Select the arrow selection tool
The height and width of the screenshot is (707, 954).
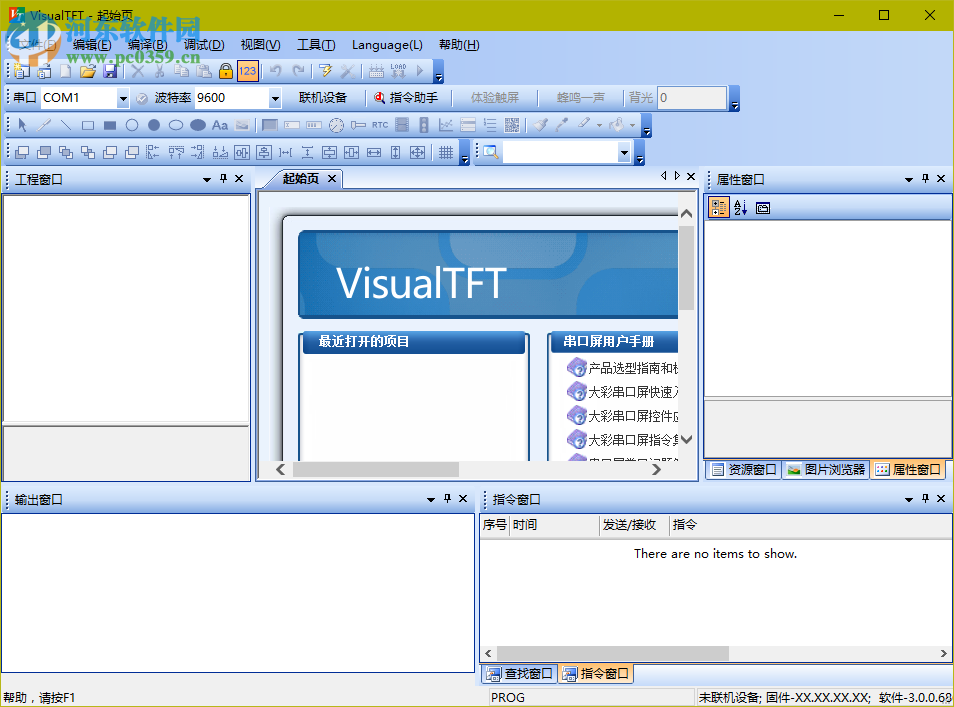click(x=20, y=124)
